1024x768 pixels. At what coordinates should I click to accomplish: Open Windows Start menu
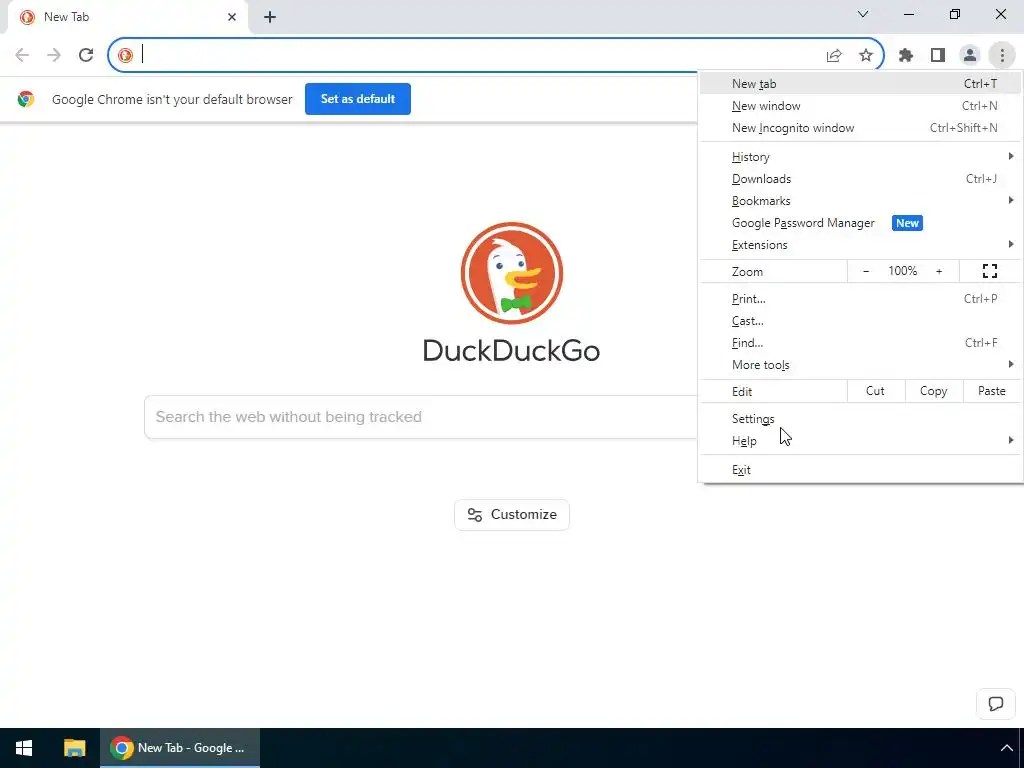click(24, 748)
